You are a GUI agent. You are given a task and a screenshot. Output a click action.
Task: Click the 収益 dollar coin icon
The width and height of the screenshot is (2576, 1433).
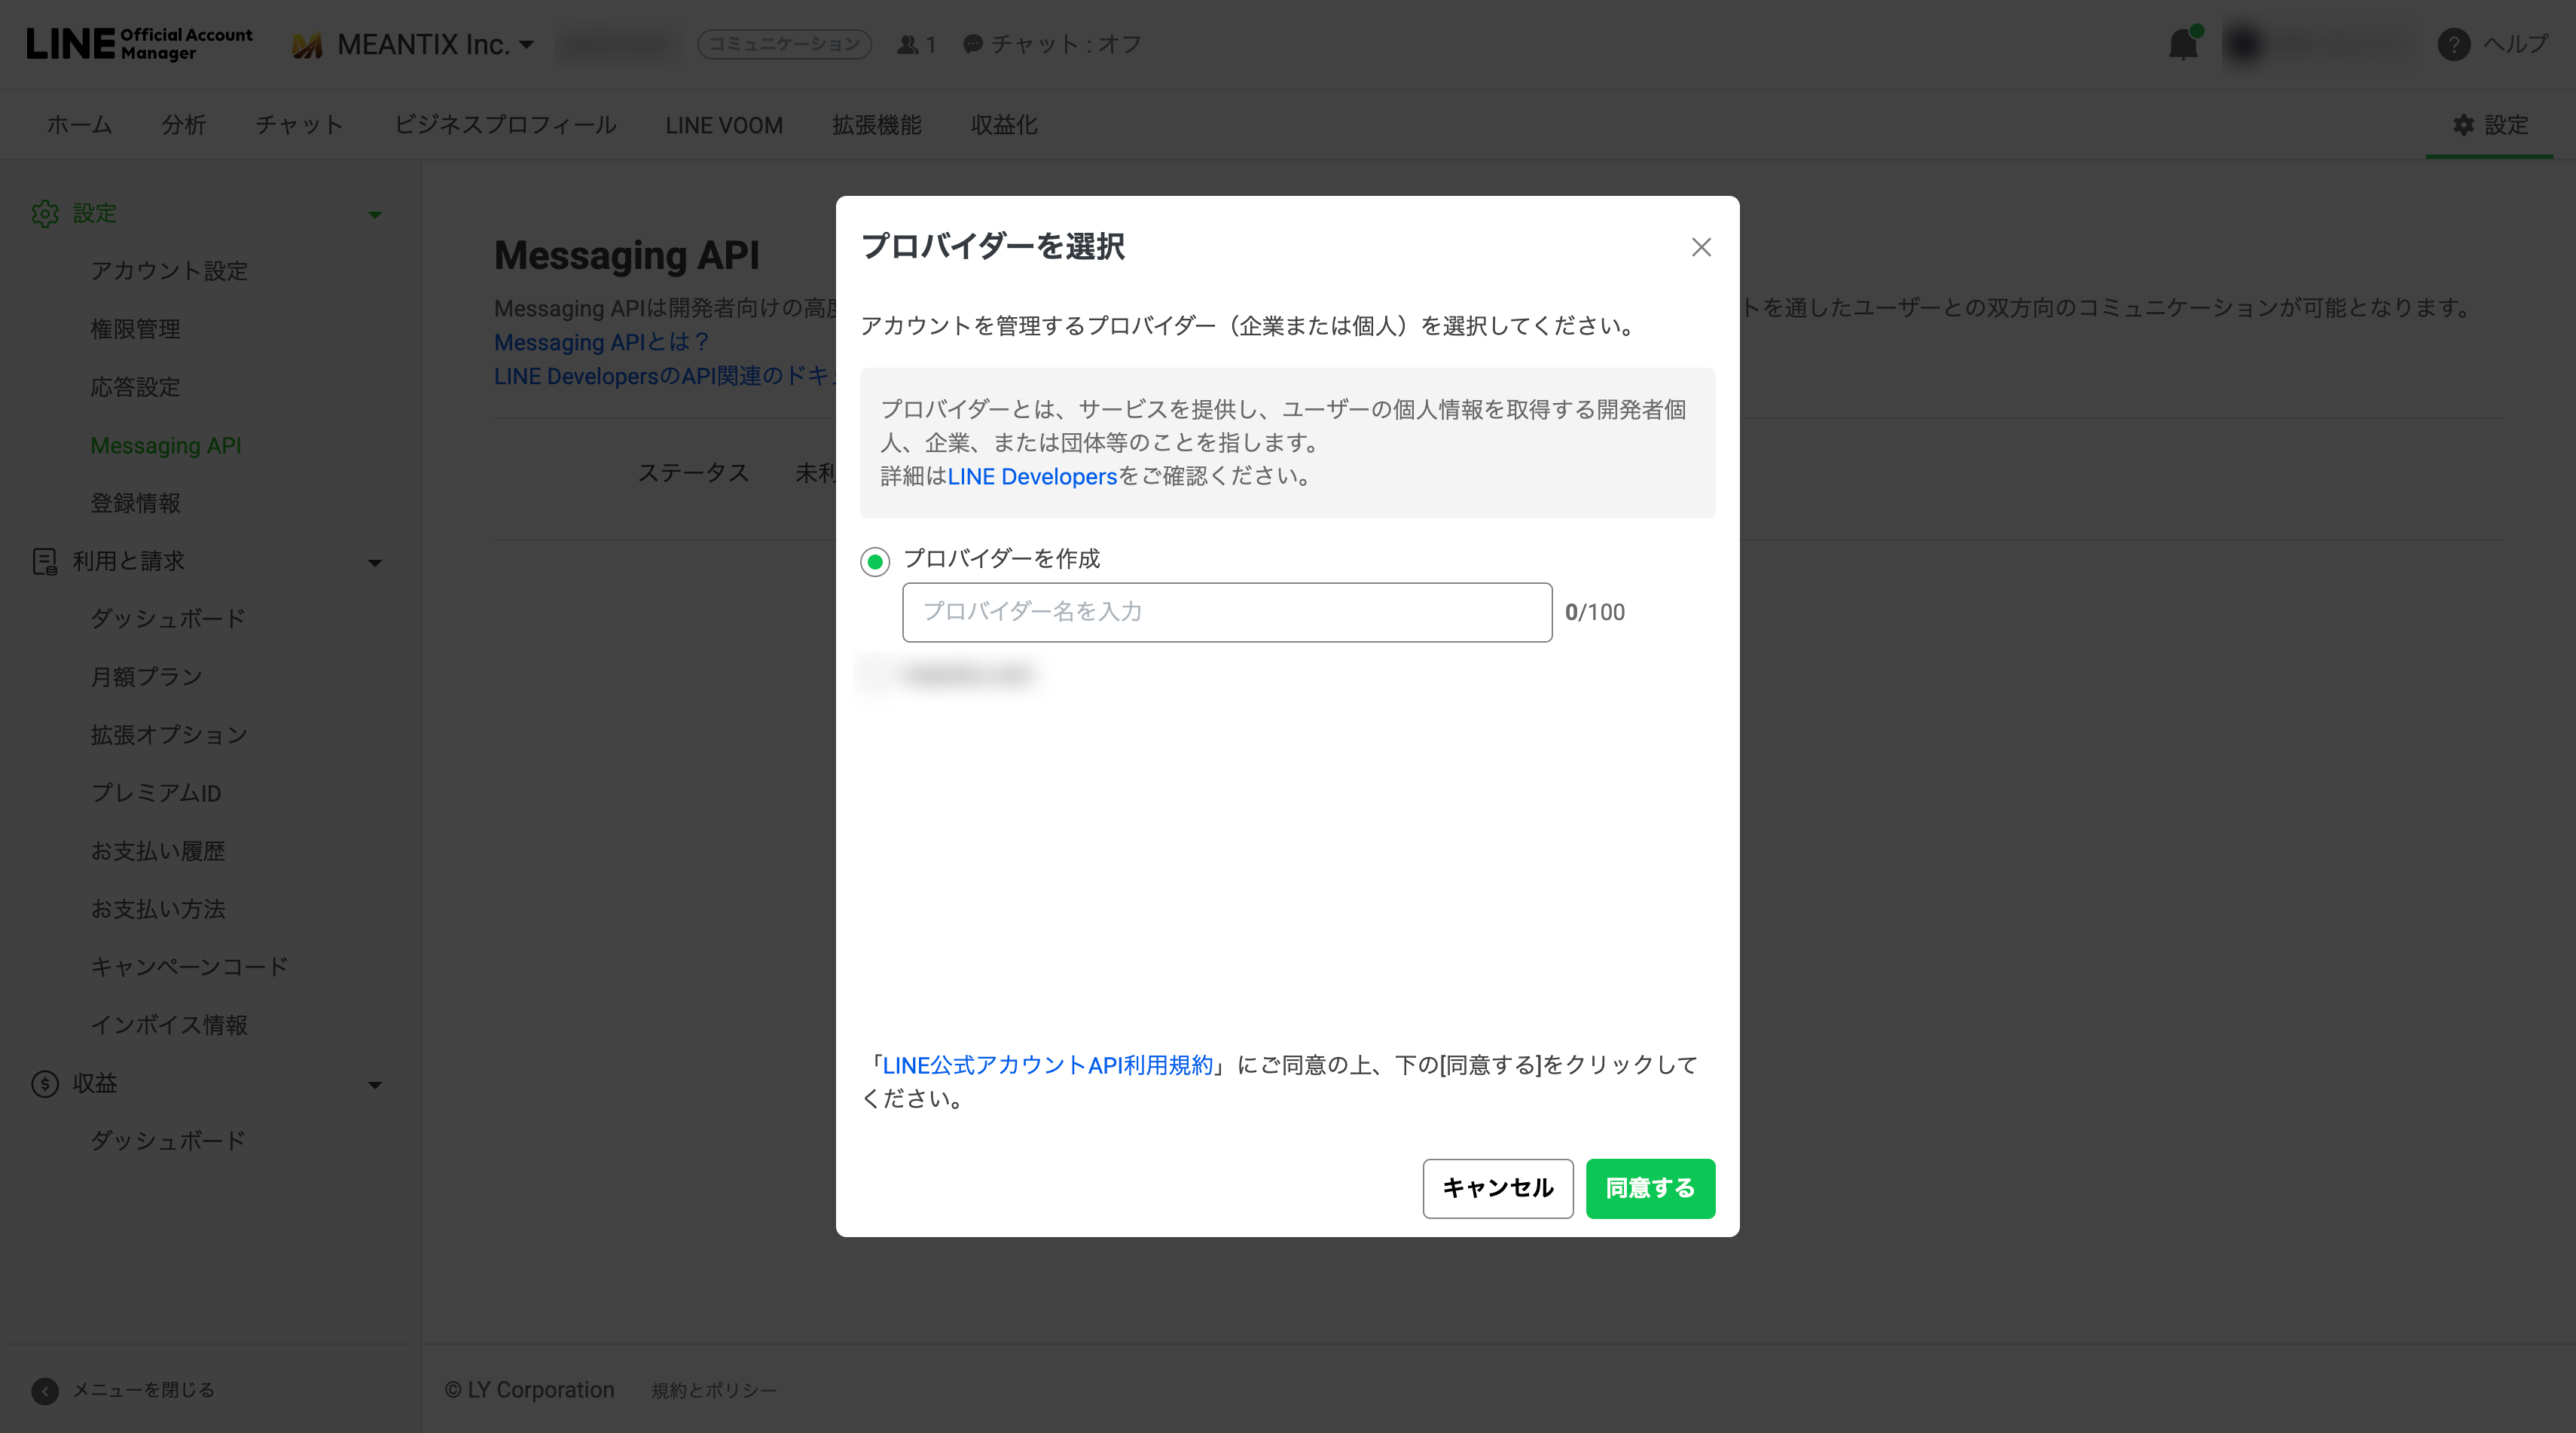click(45, 1083)
